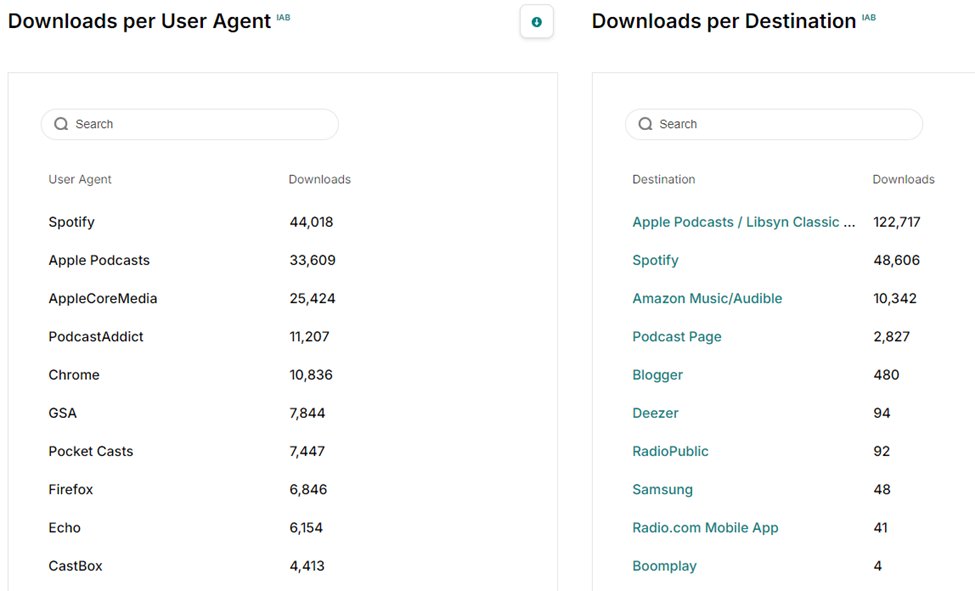Click the 122,717 downloads value
Image resolution: width=975 pixels, height=591 pixels.
(897, 222)
